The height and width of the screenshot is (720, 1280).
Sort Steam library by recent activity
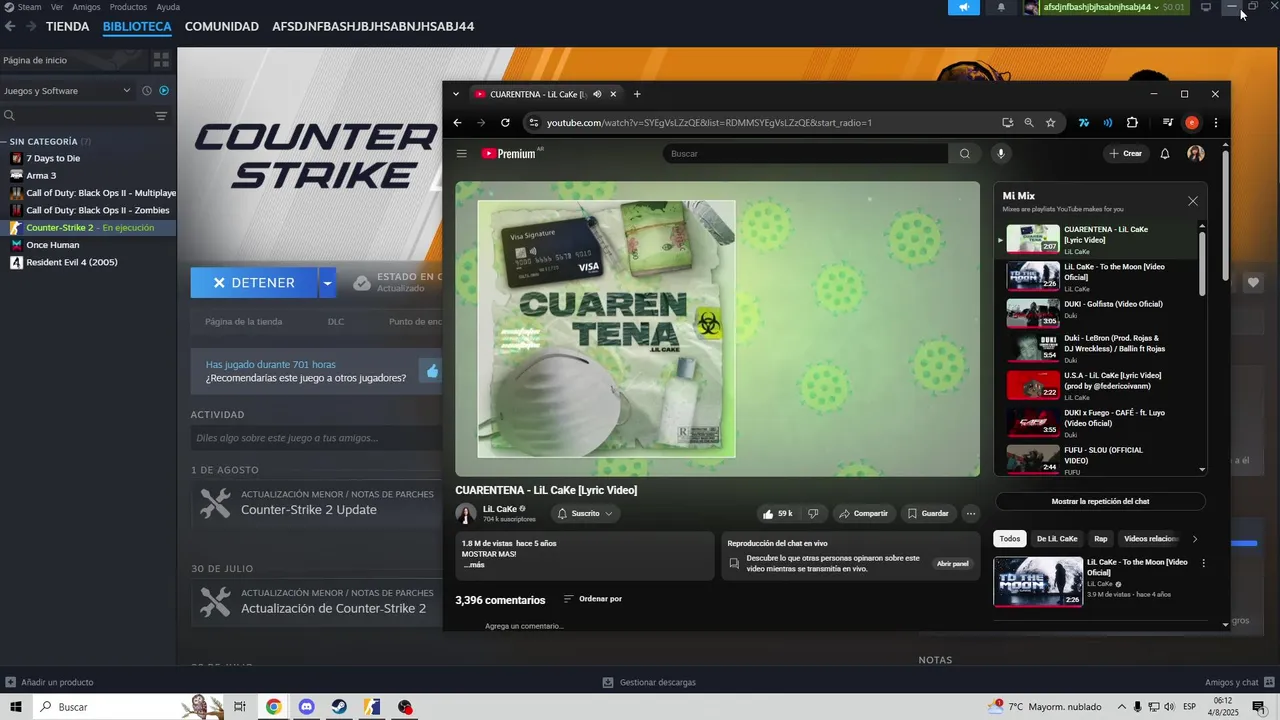coord(147,91)
